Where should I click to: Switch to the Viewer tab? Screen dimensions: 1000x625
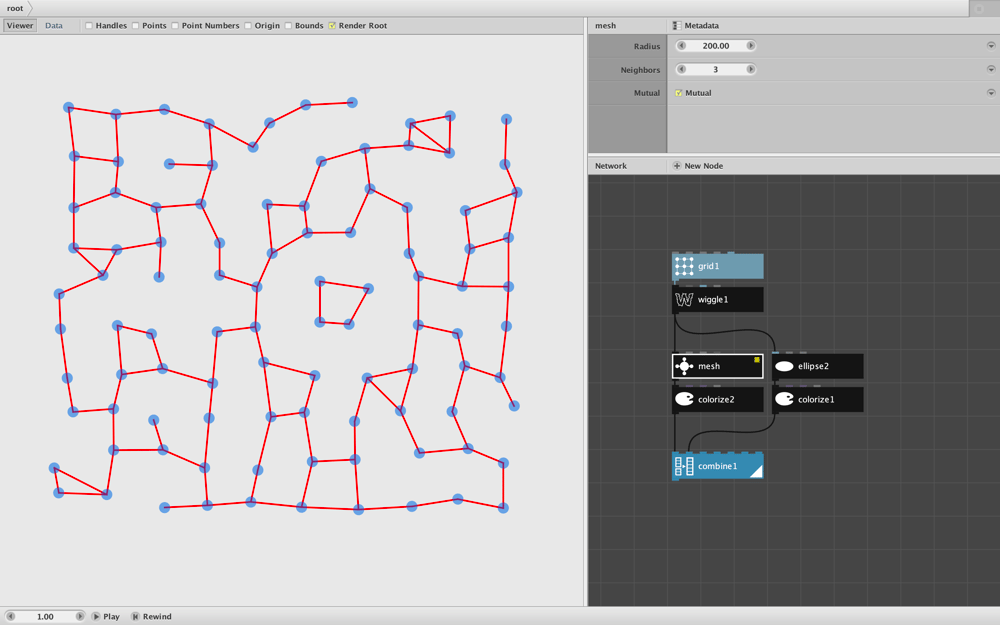pyautogui.click(x=20, y=26)
